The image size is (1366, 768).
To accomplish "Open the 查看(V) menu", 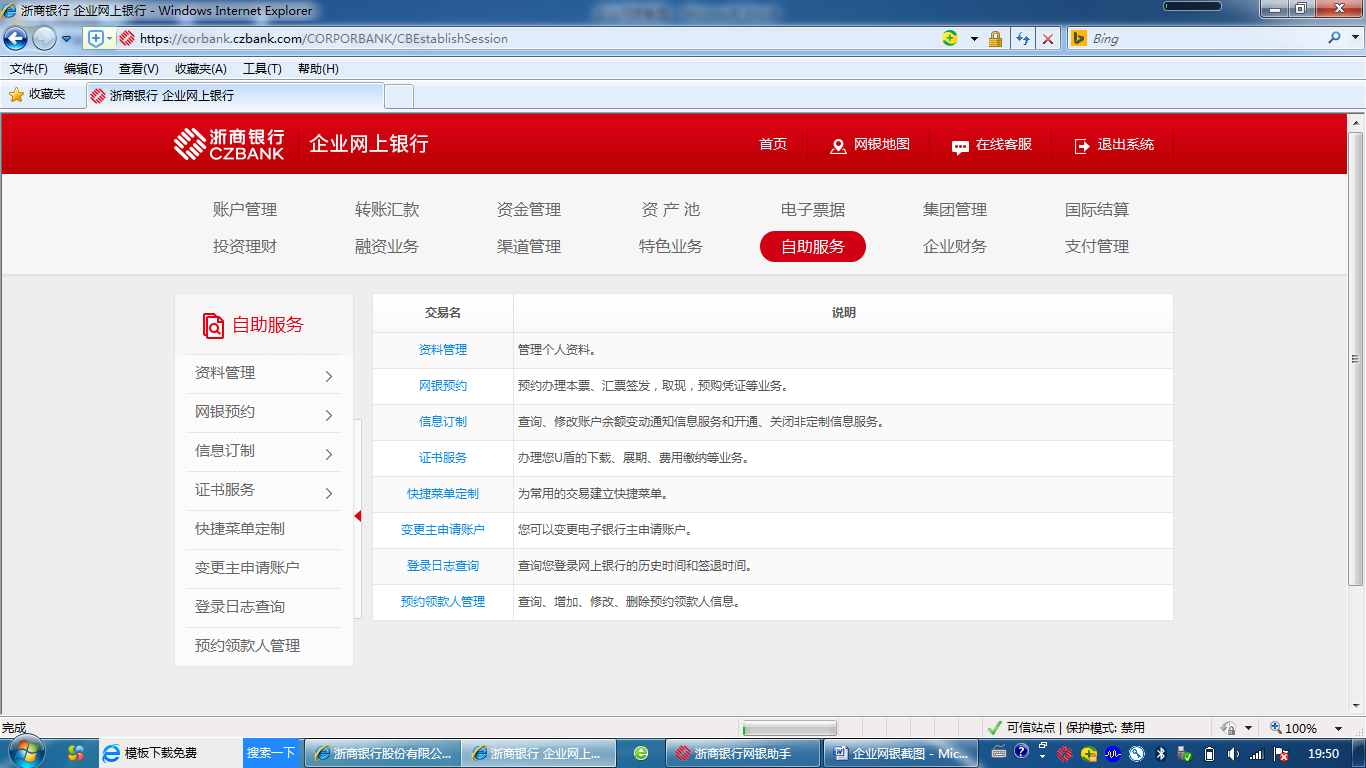I will pyautogui.click(x=138, y=69).
